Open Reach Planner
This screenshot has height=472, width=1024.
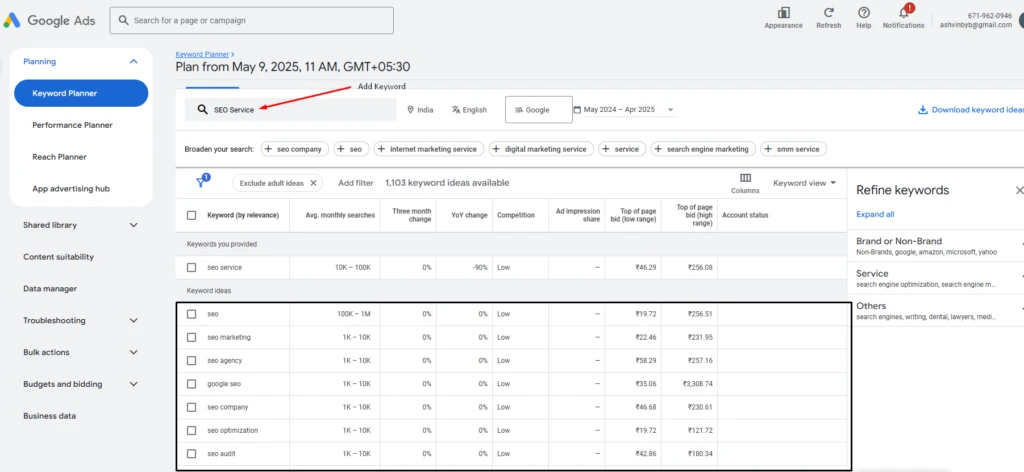pyautogui.click(x=59, y=157)
